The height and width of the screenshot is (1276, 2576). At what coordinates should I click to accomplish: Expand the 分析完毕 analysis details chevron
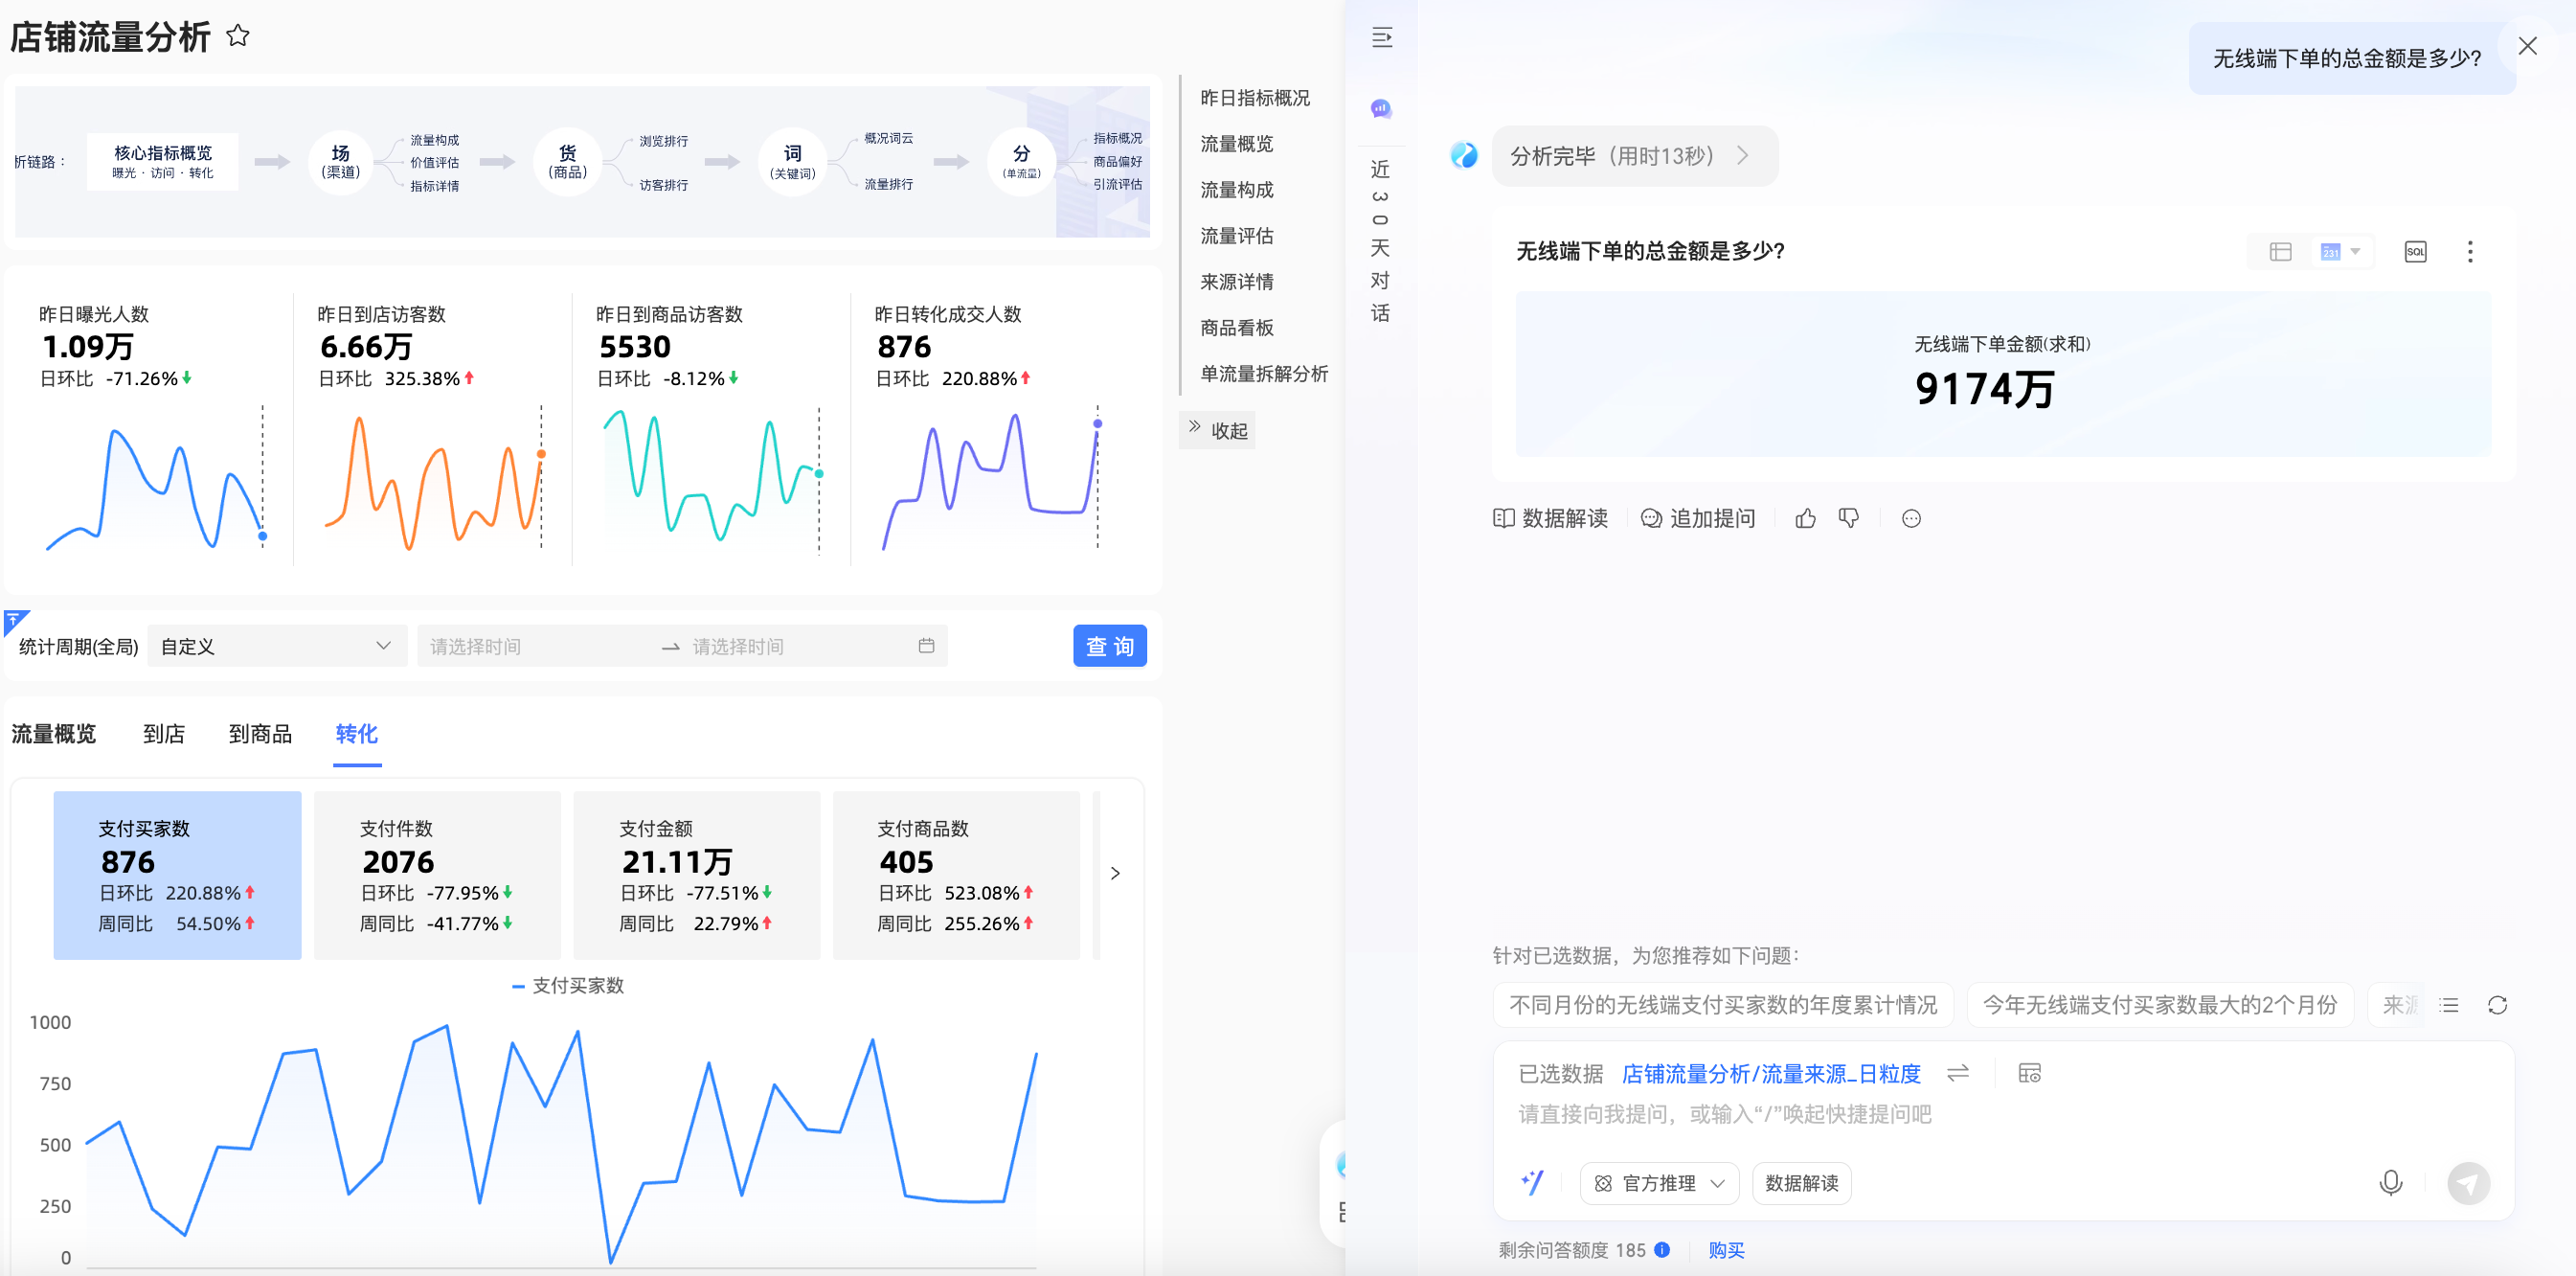point(1743,156)
